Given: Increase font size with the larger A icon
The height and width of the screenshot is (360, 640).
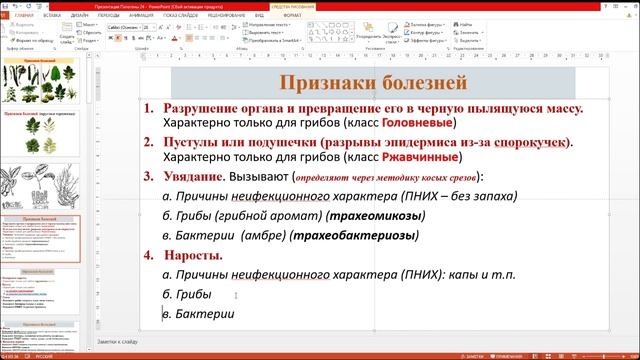Looking at the screenshot, I should (x=160, y=27).
